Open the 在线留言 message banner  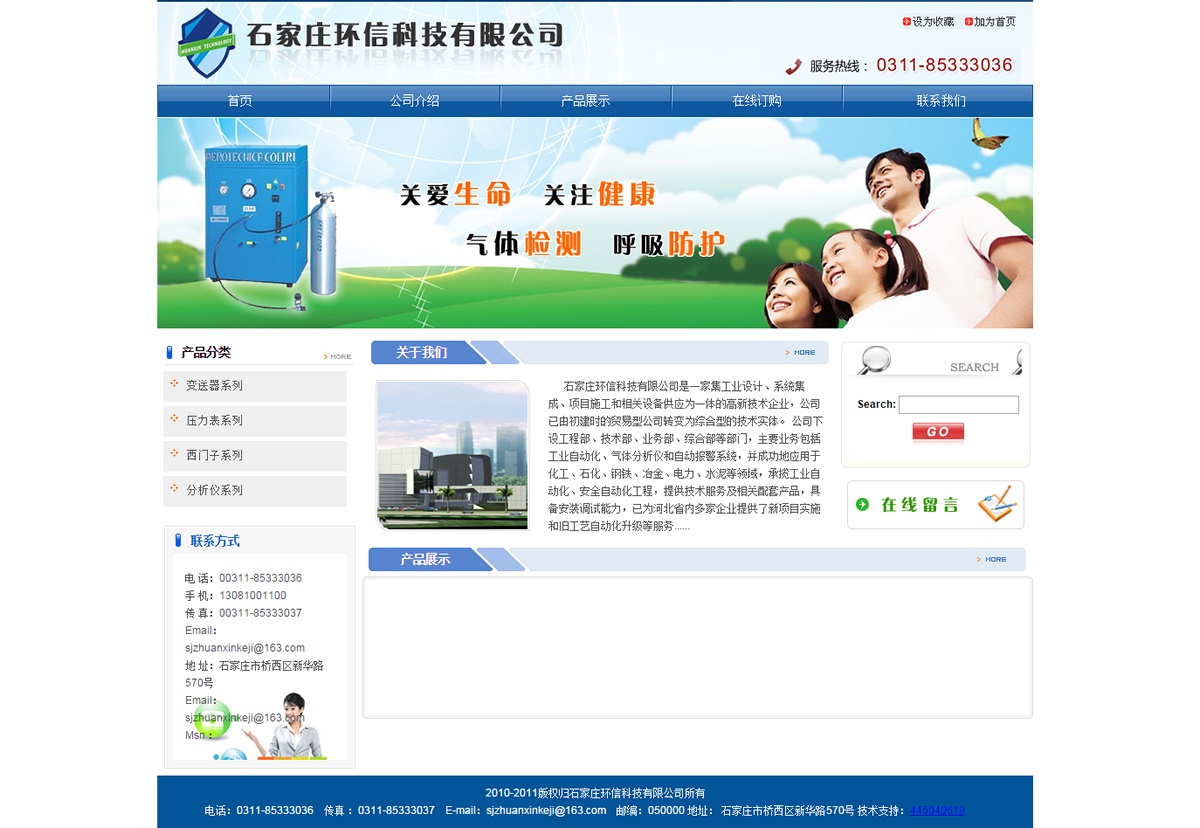coord(935,505)
